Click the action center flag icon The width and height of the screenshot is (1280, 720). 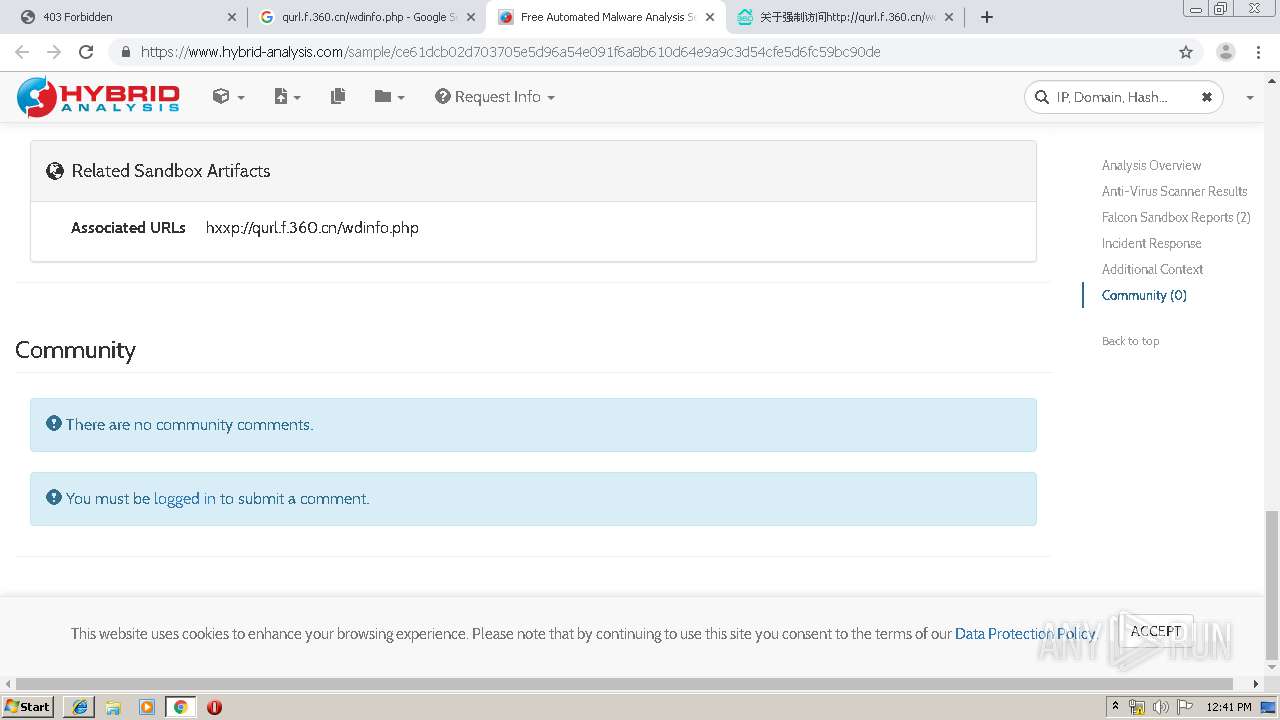pyautogui.click(x=1185, y=707)
